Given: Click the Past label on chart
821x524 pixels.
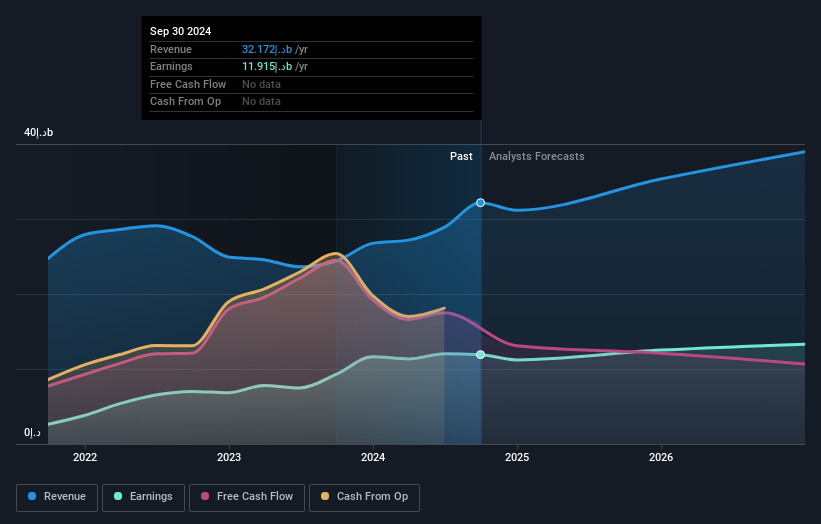Looking at the screenshot, I should tap(461, 157).
